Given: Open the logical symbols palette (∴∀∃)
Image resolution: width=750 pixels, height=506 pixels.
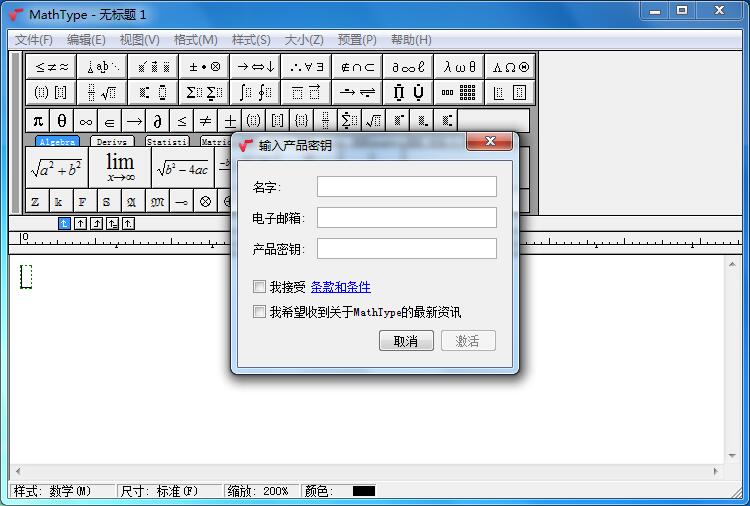Looking at the screenshot, I should 307,67.
